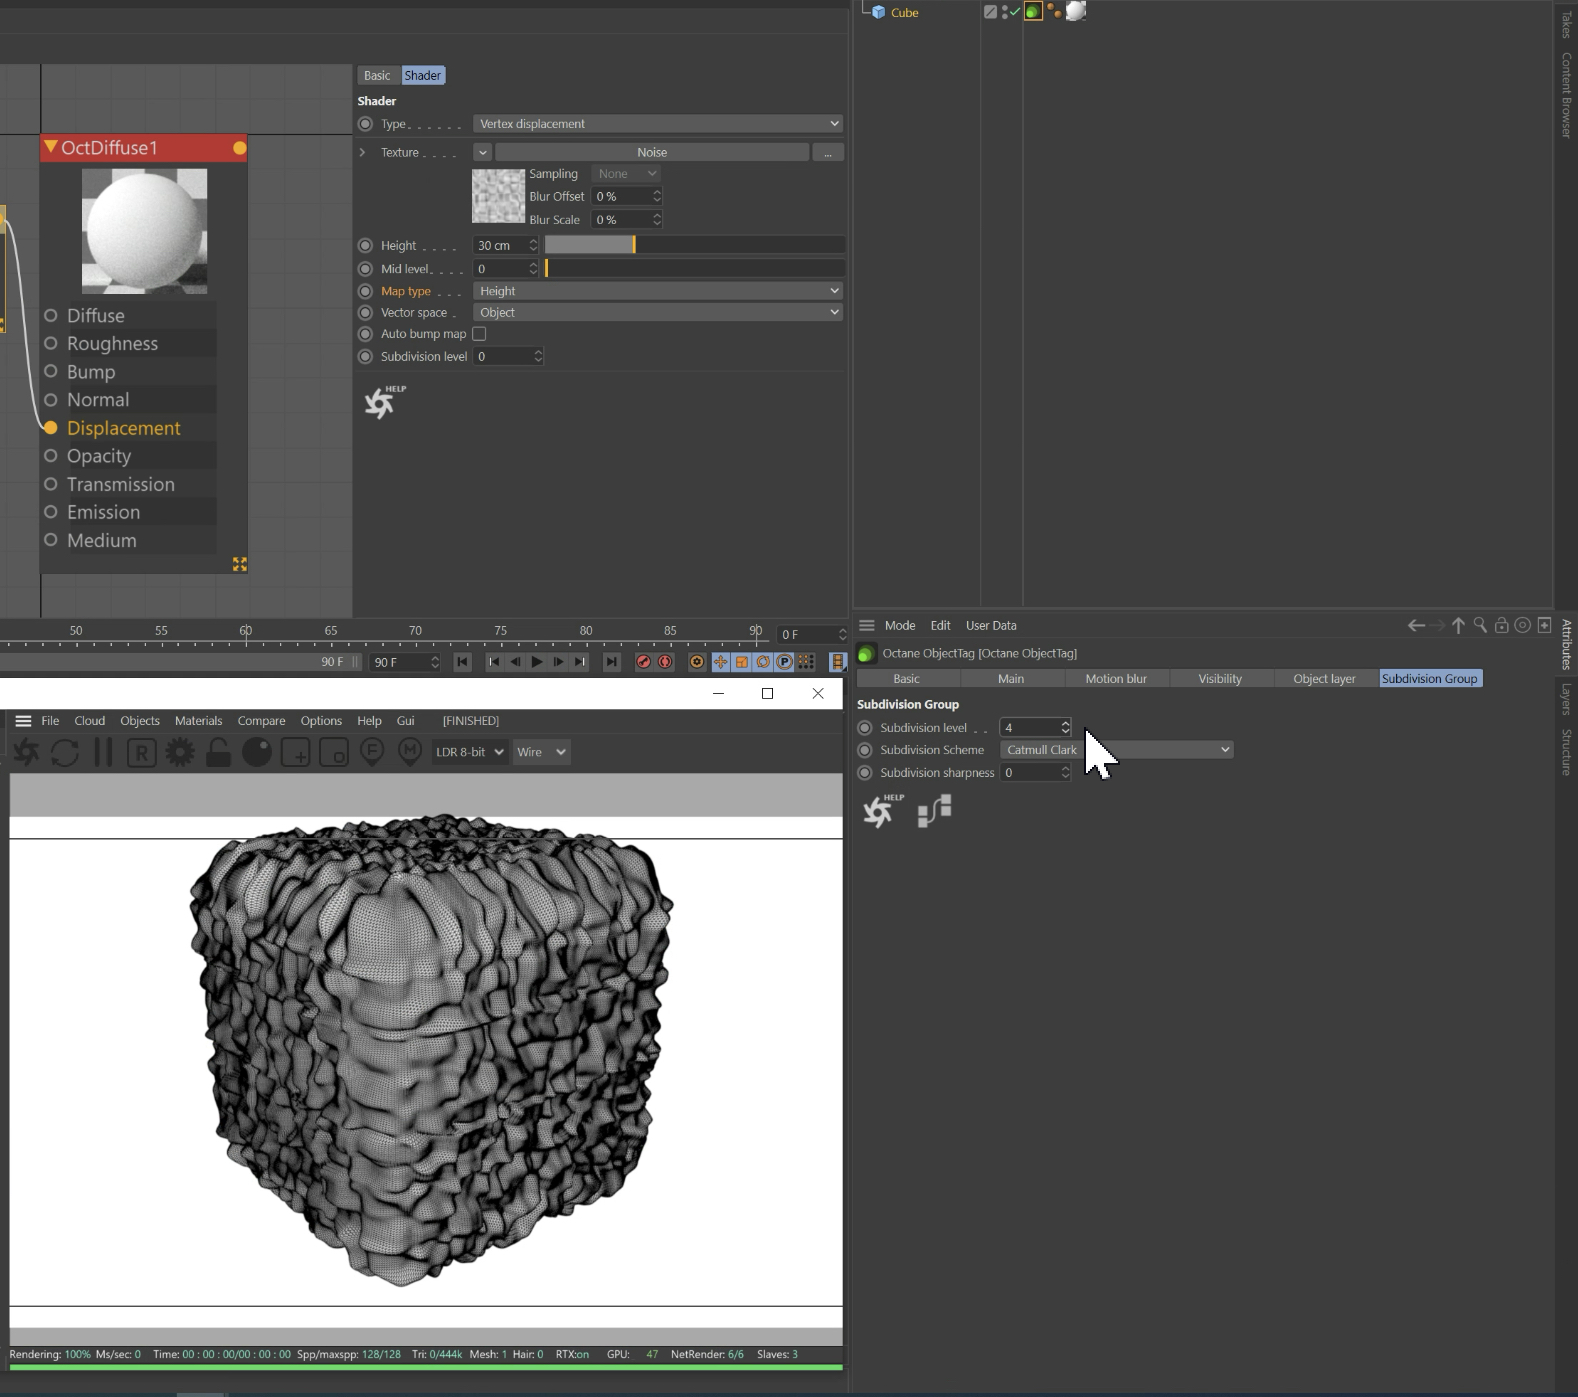Open Octane settings gear icon
Image resolution: width=1578 pixels, height=1397 pixels.
click(x=180, y=752)
